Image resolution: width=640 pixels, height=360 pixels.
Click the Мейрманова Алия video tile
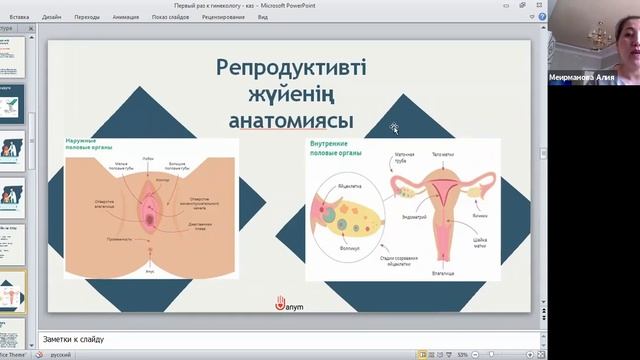coord(594,42)
